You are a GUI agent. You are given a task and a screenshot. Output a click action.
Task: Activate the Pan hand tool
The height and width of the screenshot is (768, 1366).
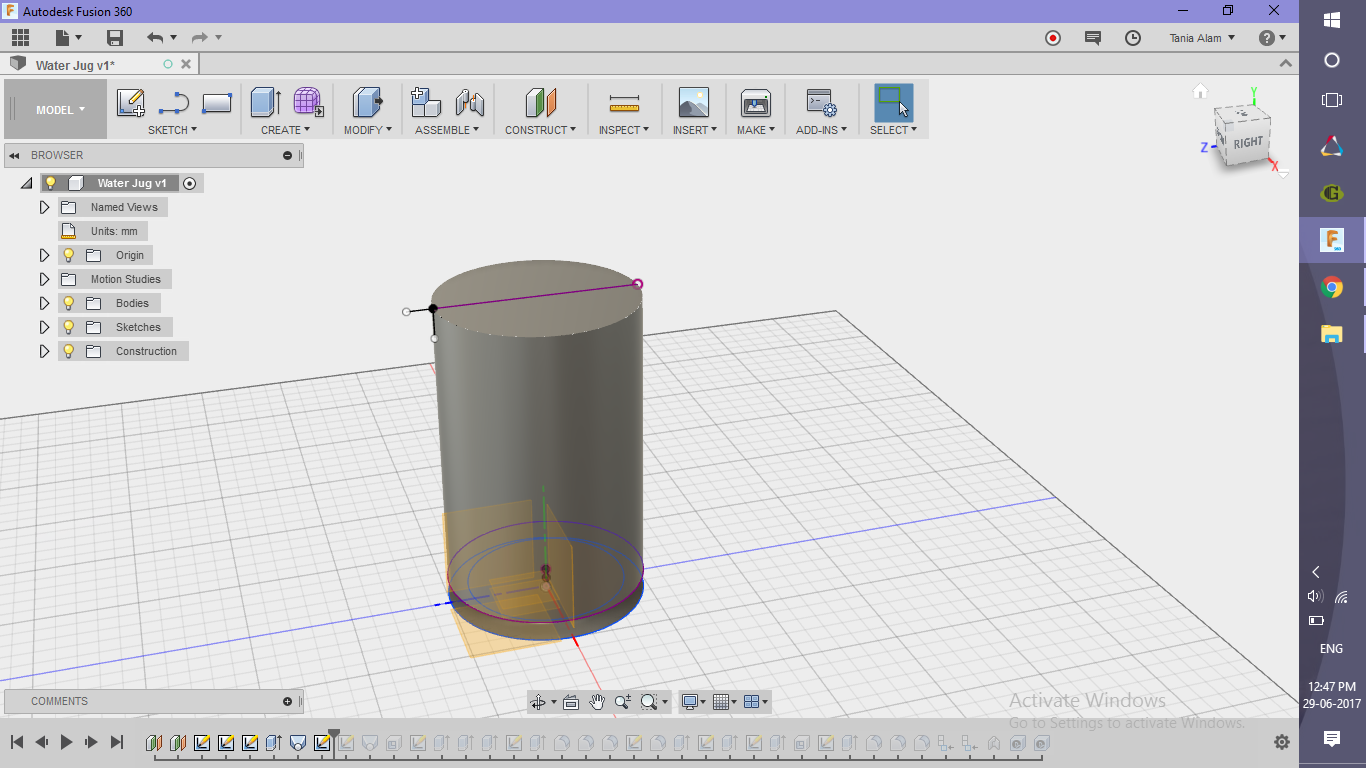(x=597, y=702)
